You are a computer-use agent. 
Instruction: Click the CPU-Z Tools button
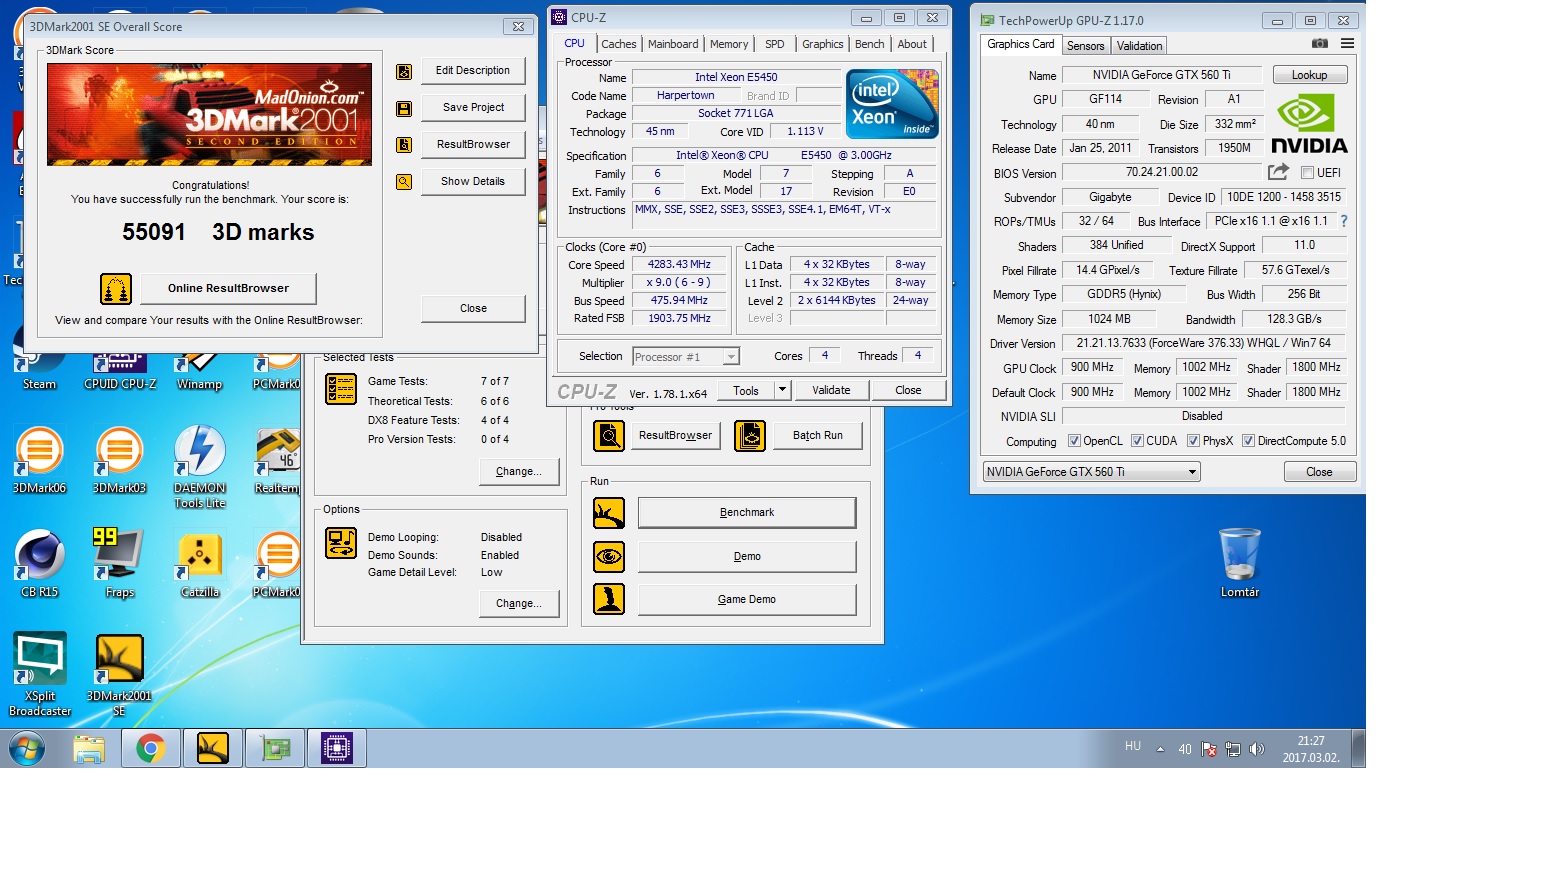746,390
